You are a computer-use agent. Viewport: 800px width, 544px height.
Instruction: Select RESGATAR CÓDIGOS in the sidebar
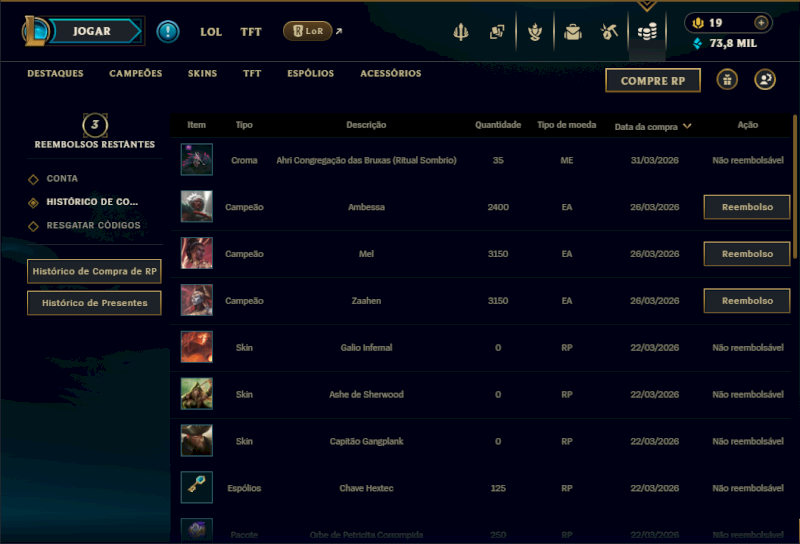pos(93,226)
